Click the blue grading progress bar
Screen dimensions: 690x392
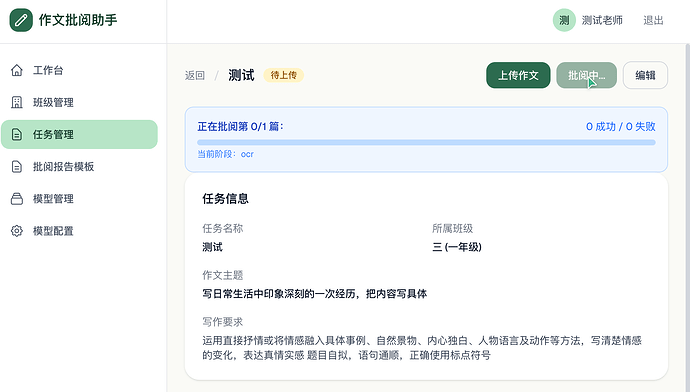(426, 142)
